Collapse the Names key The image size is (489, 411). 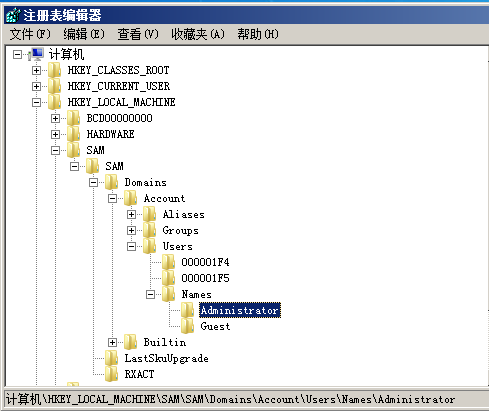coord(150,294)
